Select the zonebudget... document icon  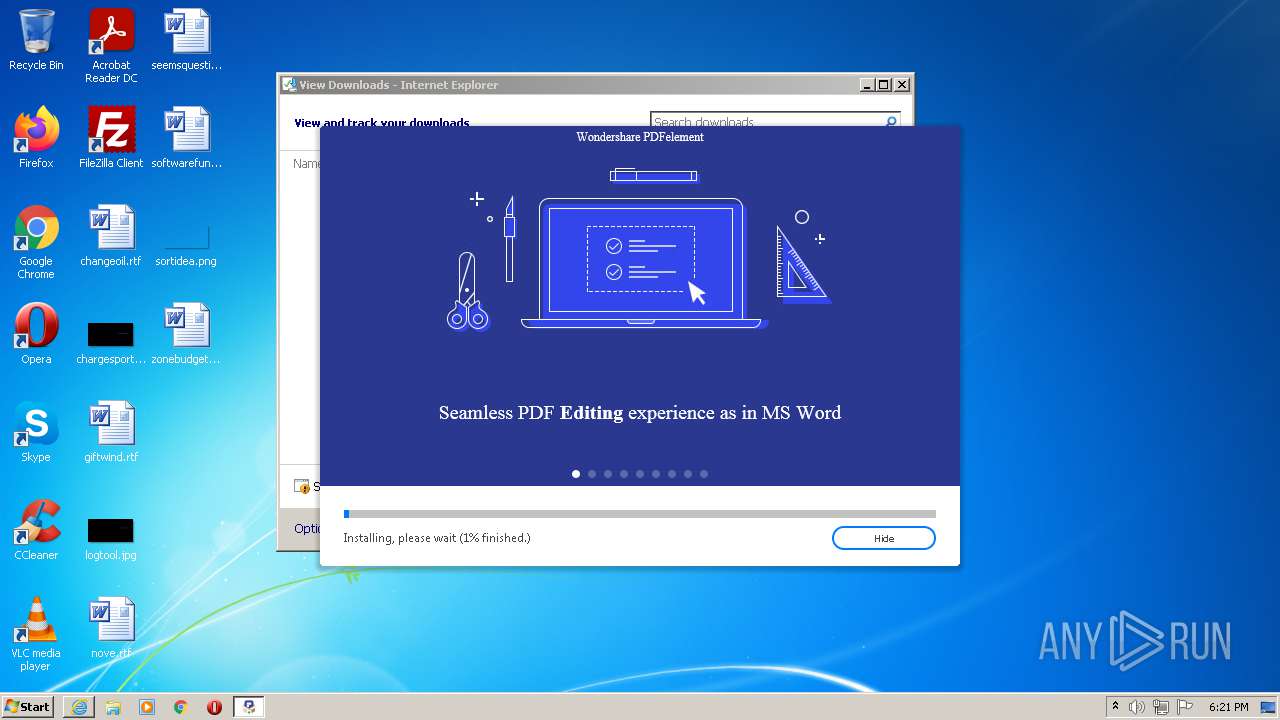pyautogui.click(x=187, y=334)
